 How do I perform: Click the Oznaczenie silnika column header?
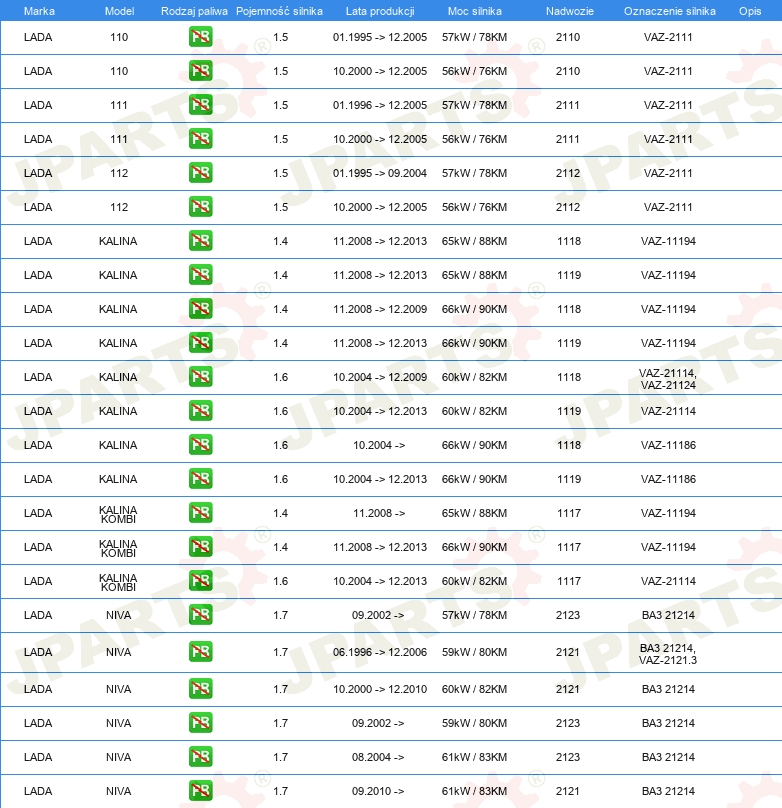point(670,11)
